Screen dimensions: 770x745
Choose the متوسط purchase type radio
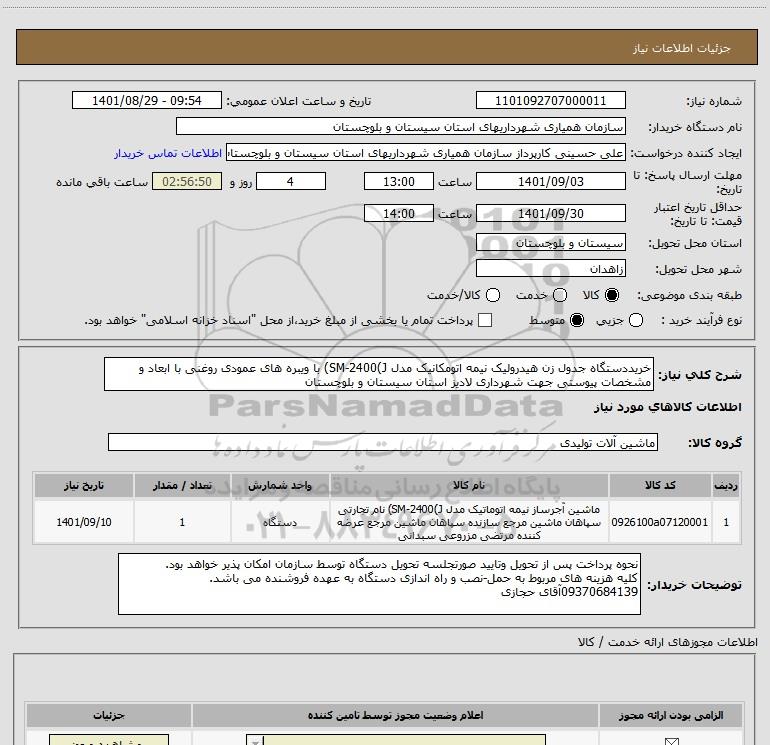point(577,320)
